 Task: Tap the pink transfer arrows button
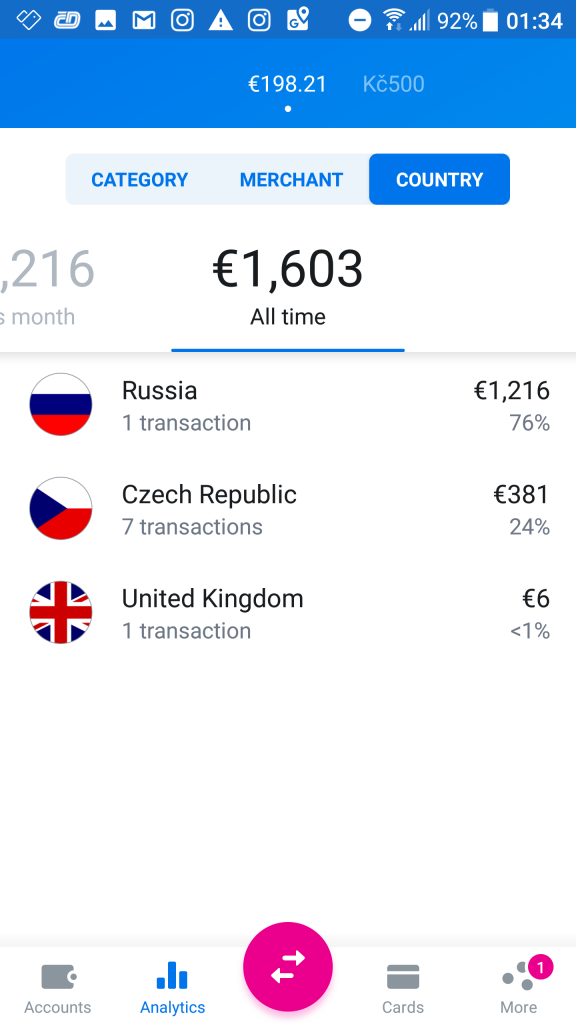pyautogui.click(x=288, y=967)
